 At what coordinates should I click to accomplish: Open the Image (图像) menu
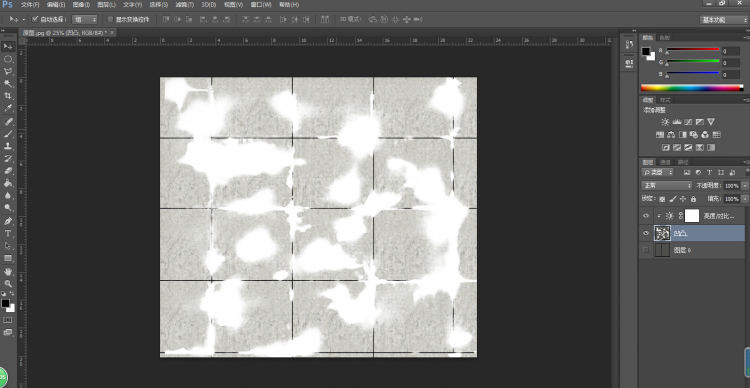pyautogui.click(x=81, y=5)
